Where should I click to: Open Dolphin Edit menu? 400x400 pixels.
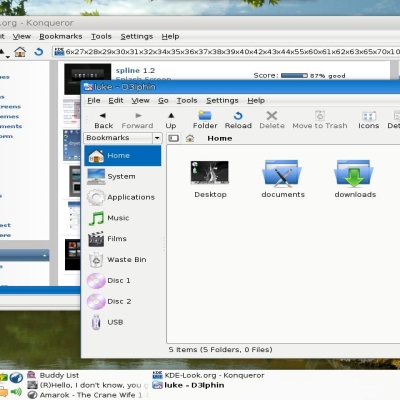click(116, 100)
